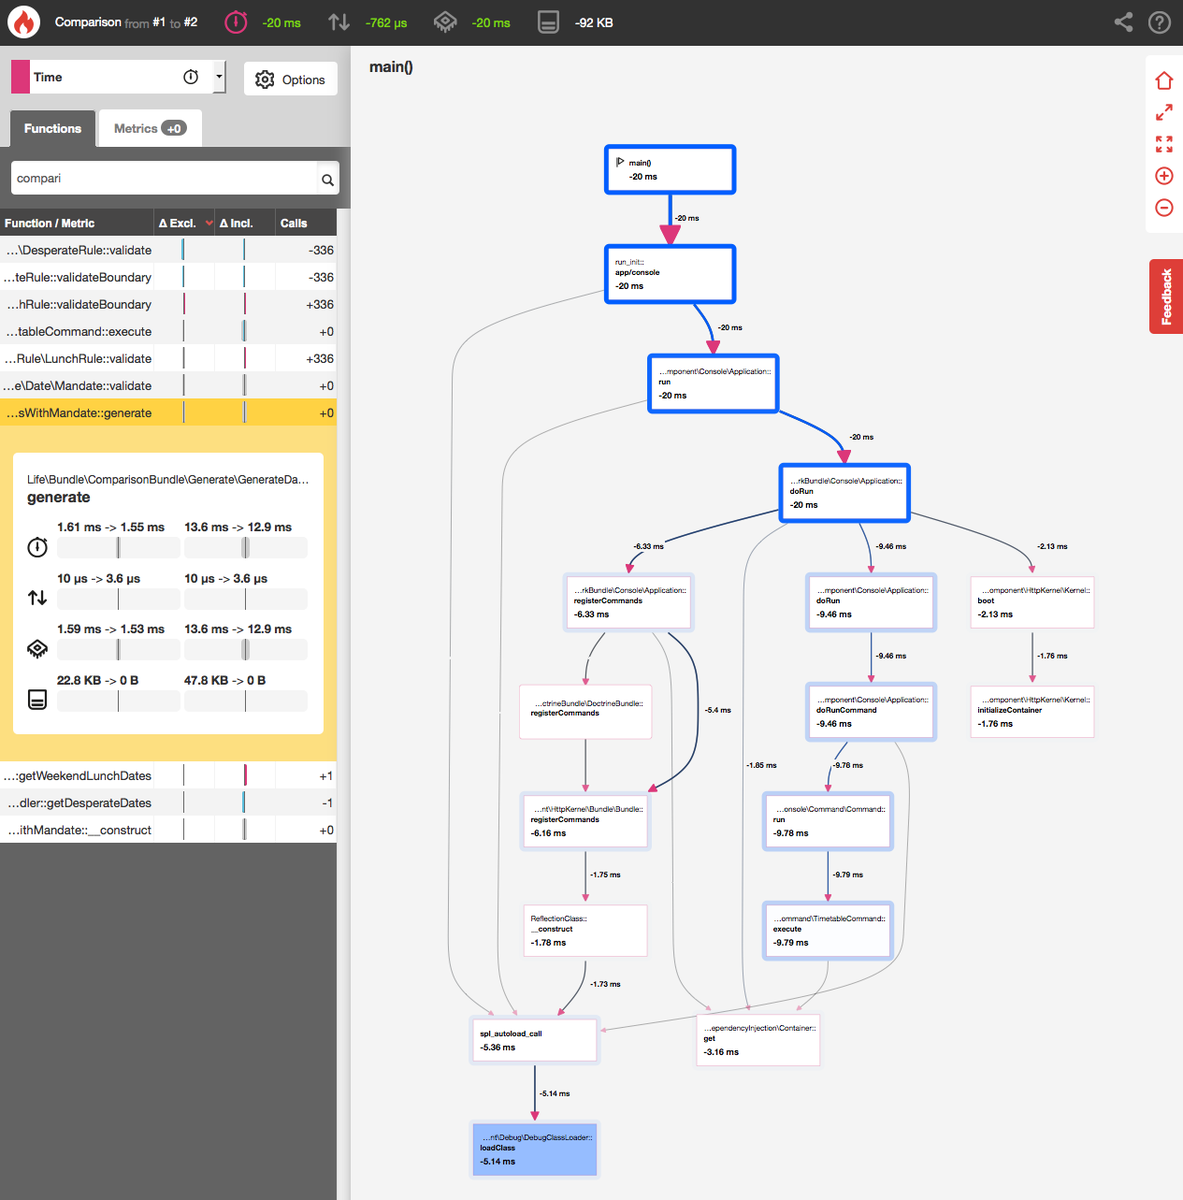Click the home reset-graph icon
Screen dimensions: 1183x1200
[x=1164, y=81]
